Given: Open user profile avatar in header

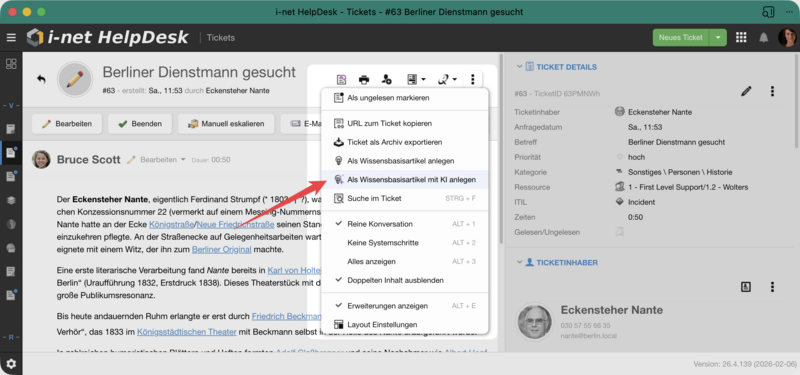Looking at the screenshot, I should click(787, 38).
